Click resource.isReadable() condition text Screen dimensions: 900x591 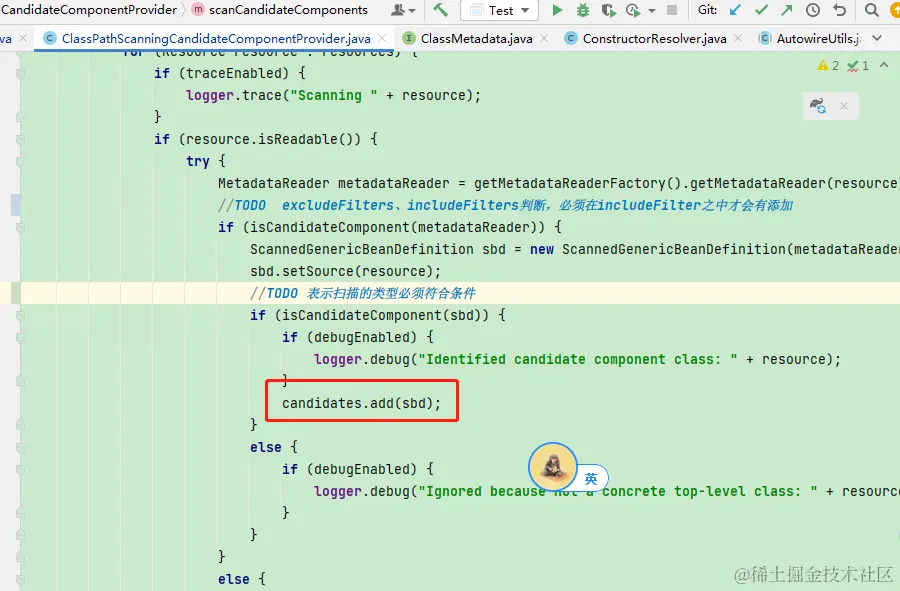click(x=273, y=139)
